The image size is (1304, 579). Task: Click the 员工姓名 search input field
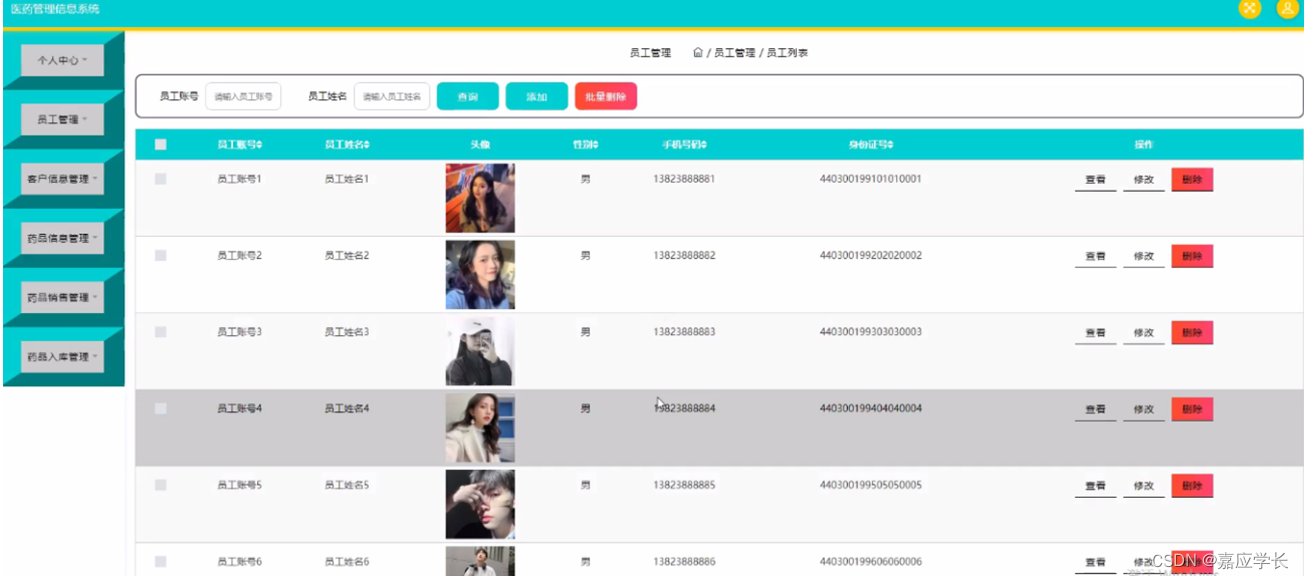392,96
